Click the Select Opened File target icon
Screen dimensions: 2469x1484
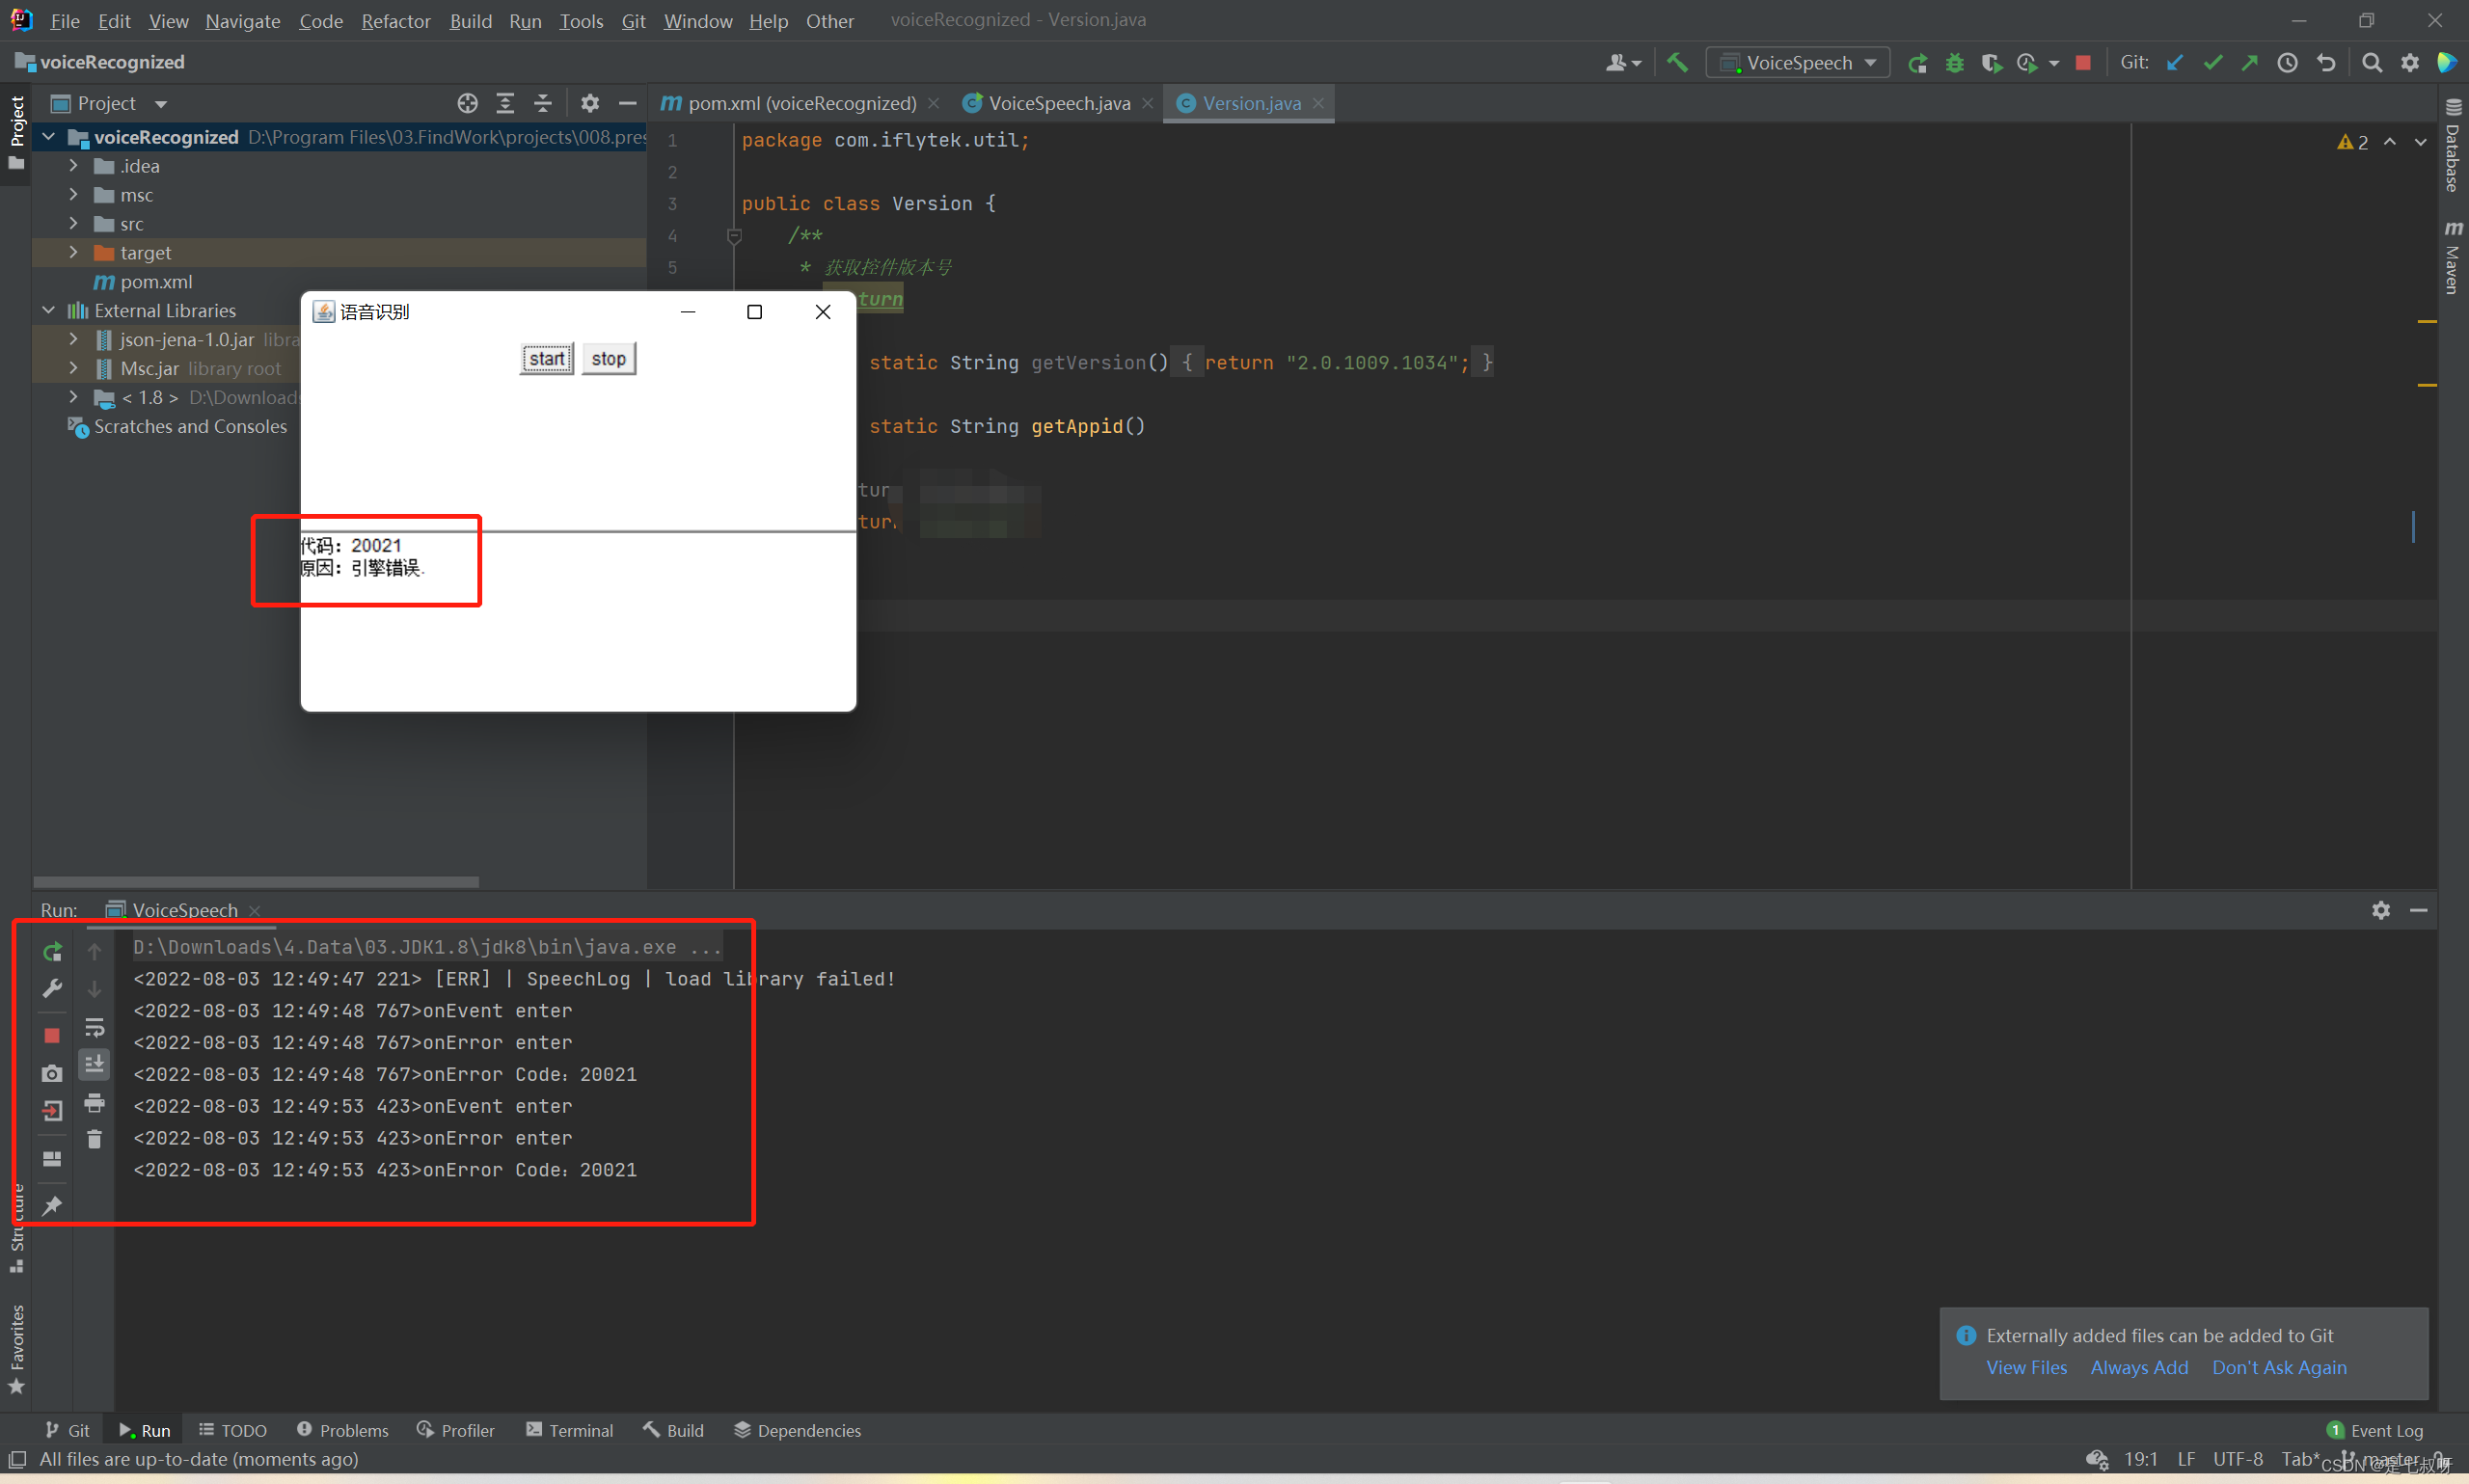(467, 103)
